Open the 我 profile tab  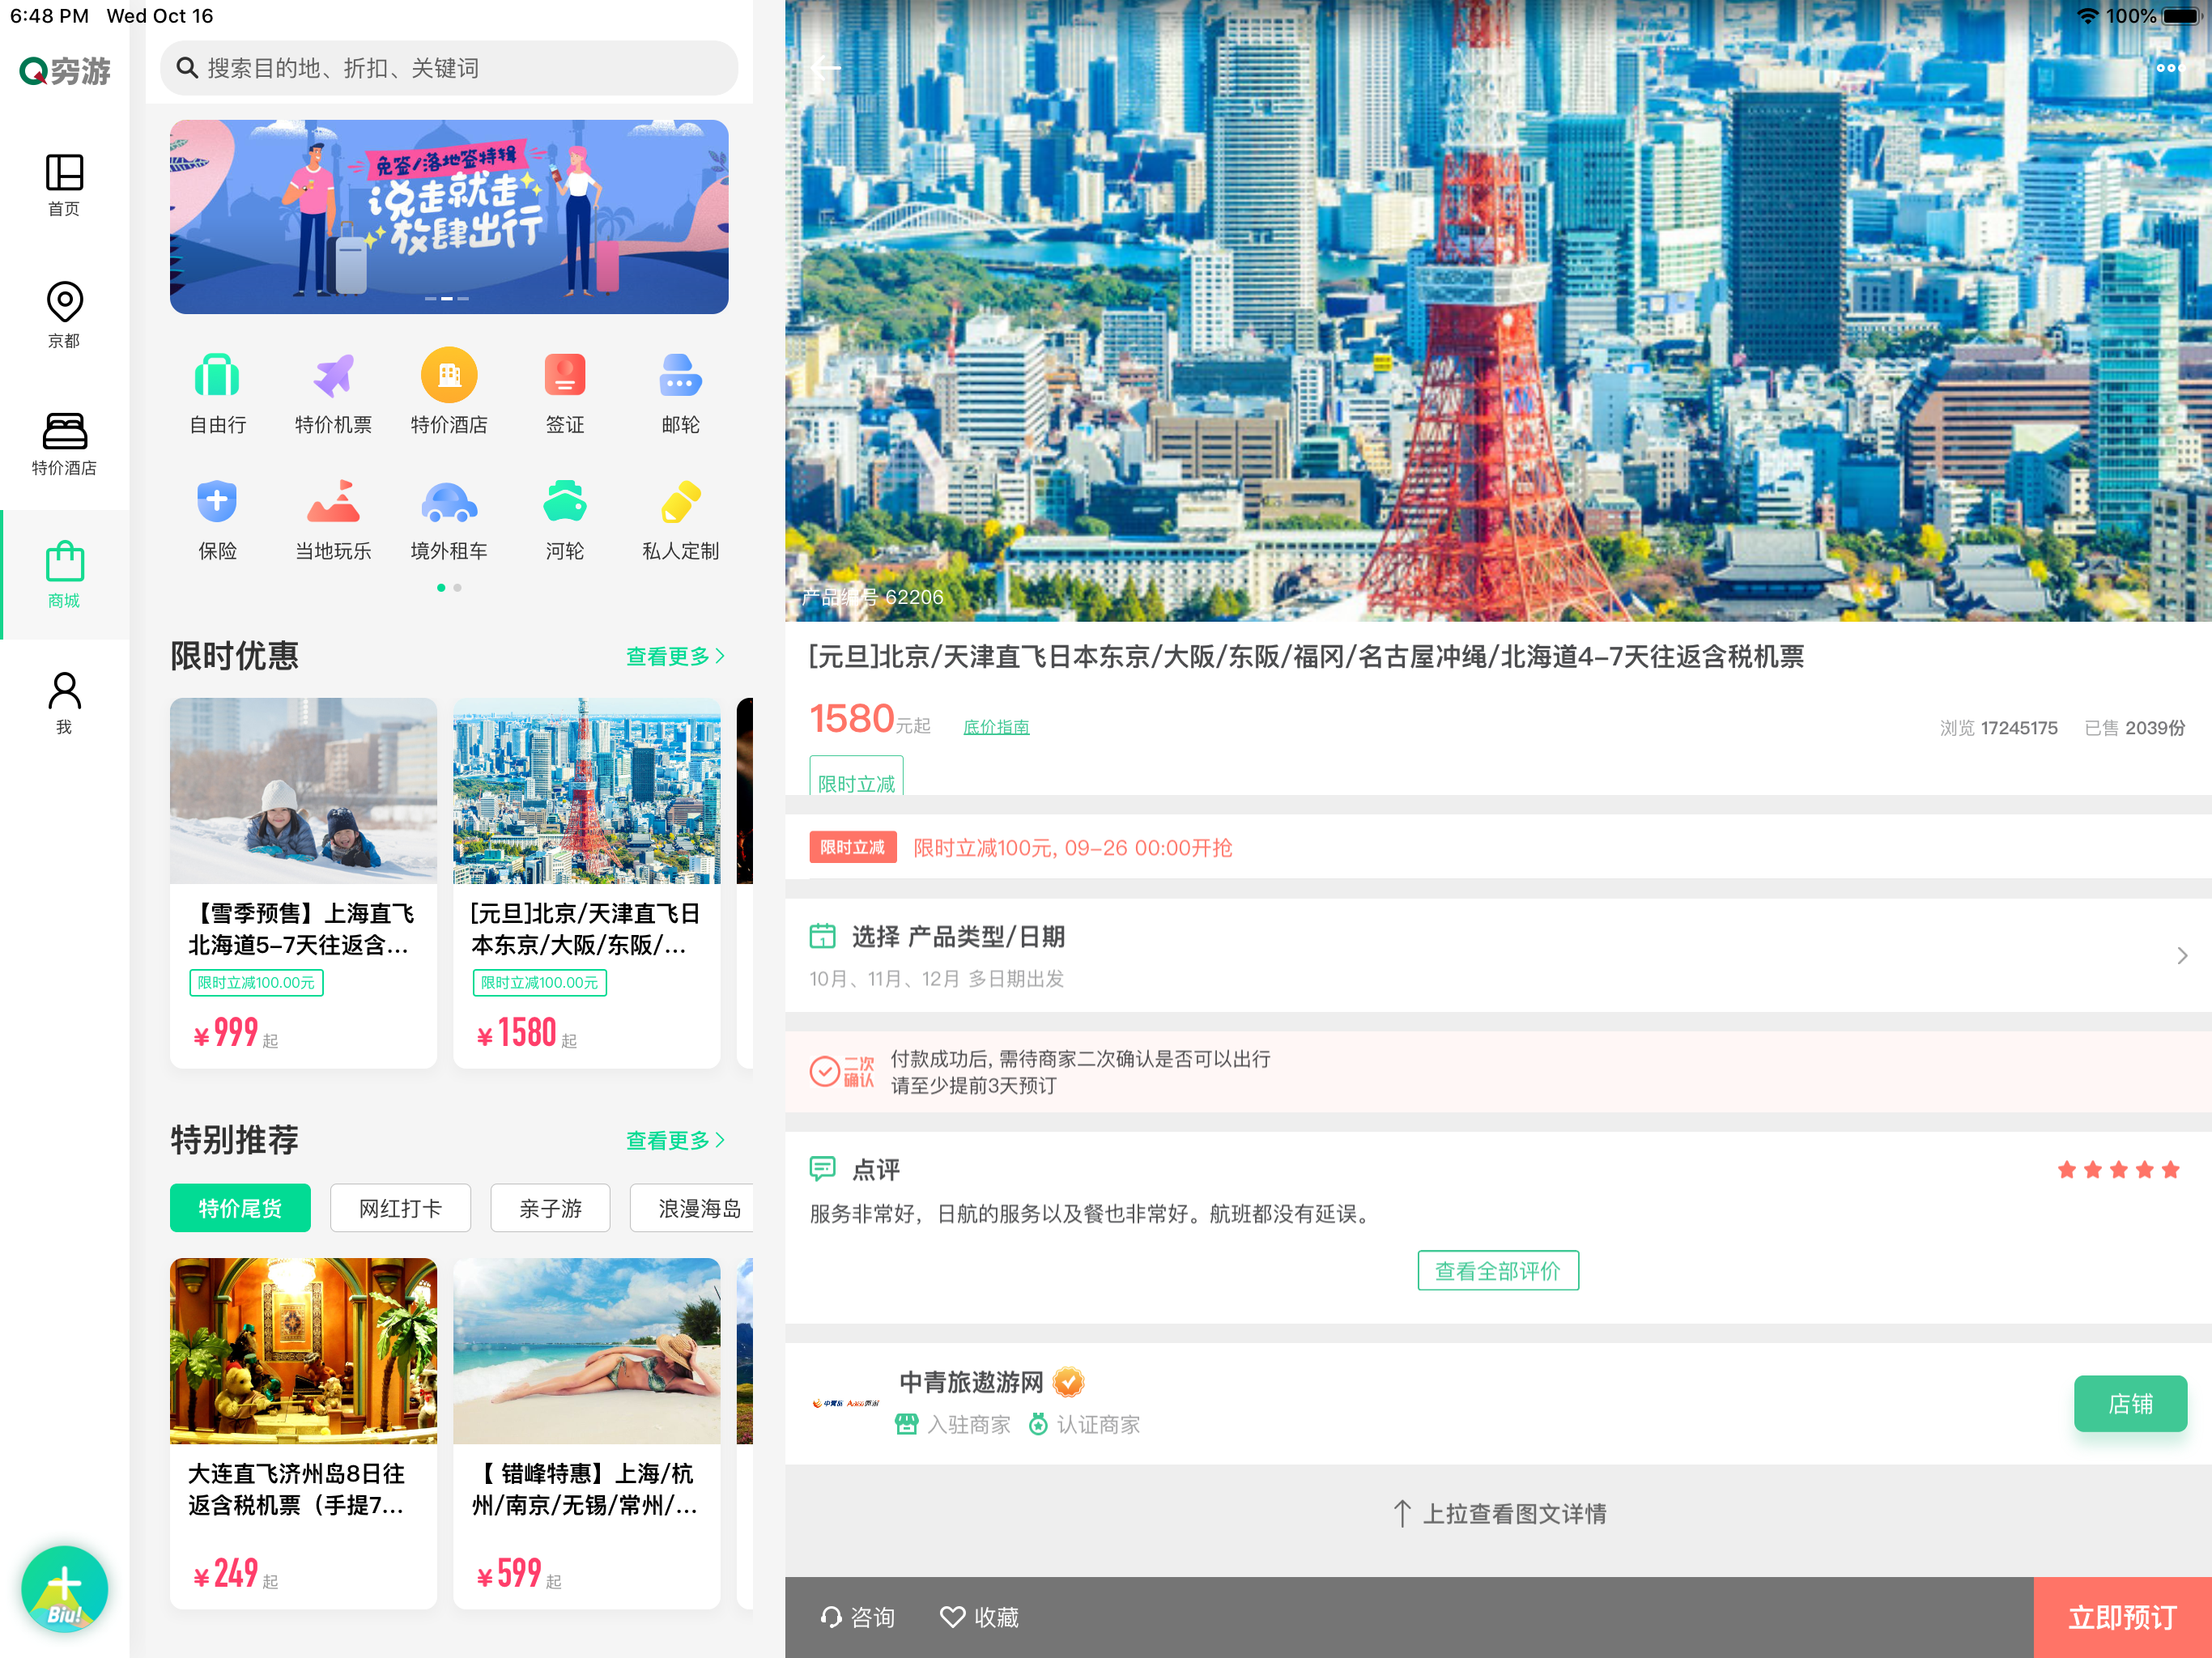(64, 703)
